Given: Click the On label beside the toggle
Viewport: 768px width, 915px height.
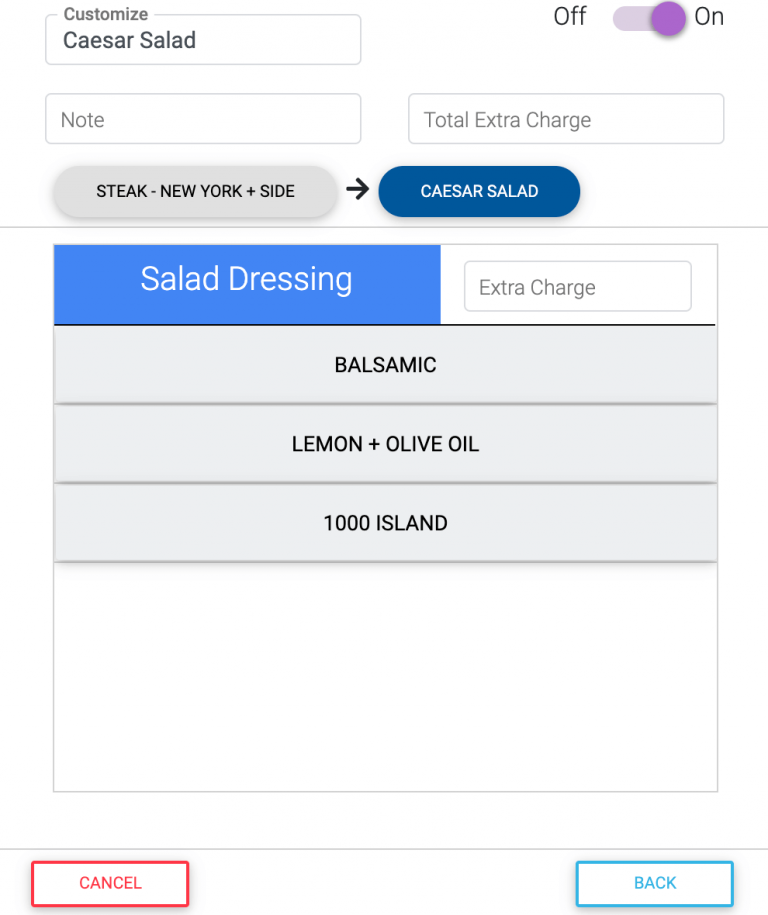Looking at the screenshot, I should [709, 17].
